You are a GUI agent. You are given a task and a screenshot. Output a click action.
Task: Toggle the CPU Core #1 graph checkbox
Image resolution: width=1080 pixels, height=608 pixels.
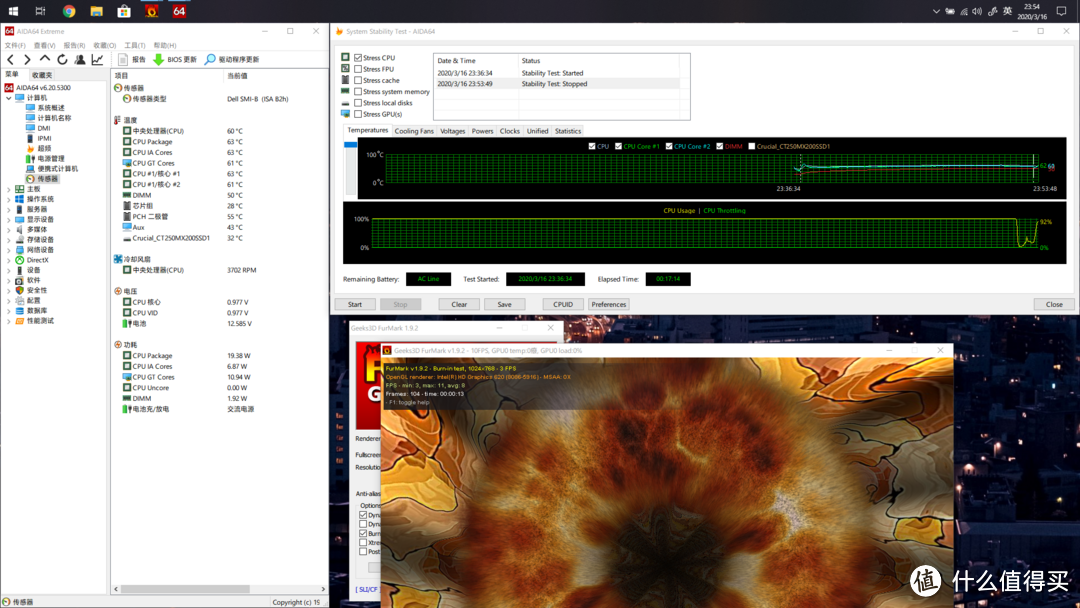619,146
